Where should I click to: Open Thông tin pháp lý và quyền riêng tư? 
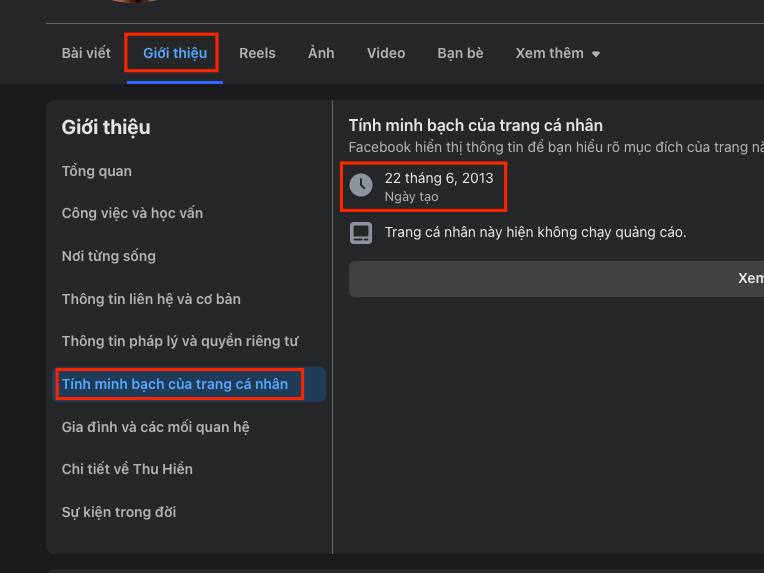180,341
